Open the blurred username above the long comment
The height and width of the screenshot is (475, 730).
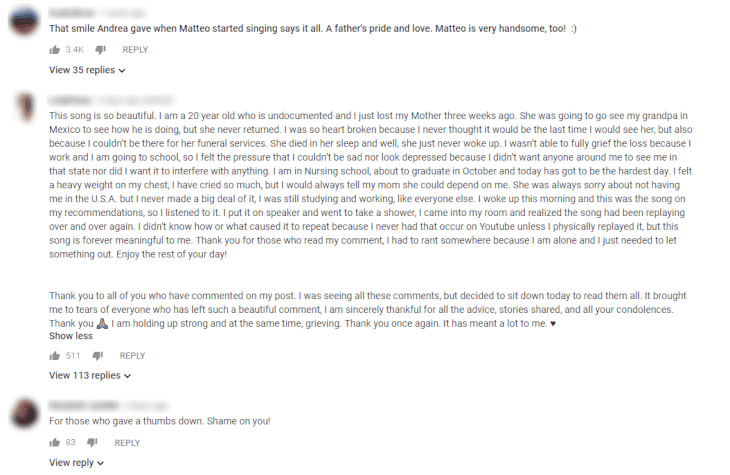tap(70, 100)
